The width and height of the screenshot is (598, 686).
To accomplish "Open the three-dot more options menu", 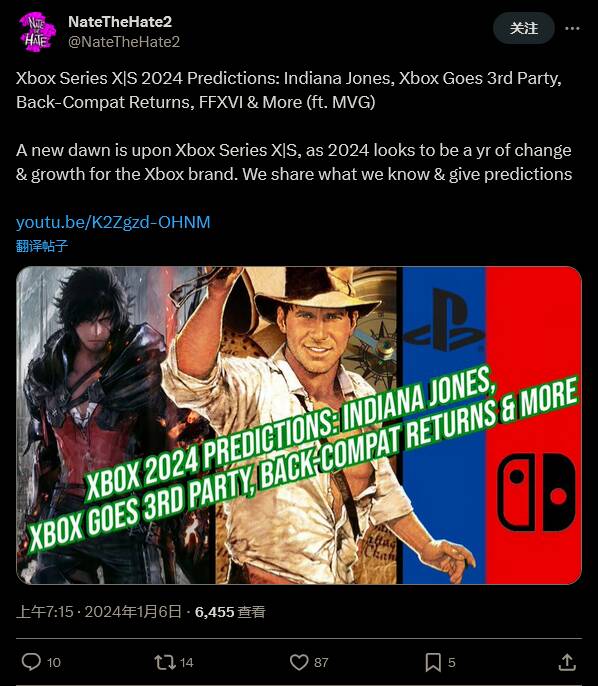I will (x=572, y=28).
